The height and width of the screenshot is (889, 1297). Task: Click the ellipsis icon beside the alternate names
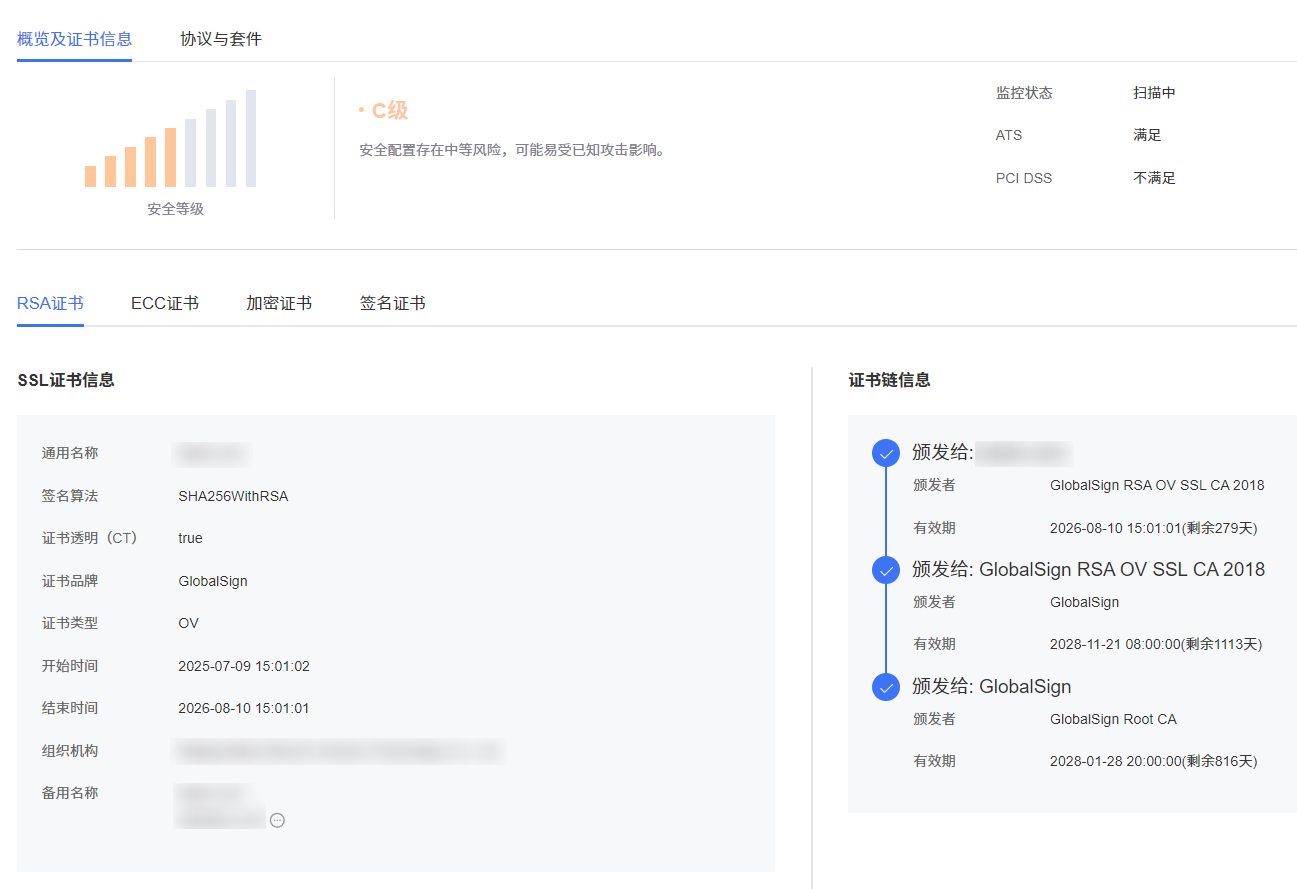pos(278,820)
